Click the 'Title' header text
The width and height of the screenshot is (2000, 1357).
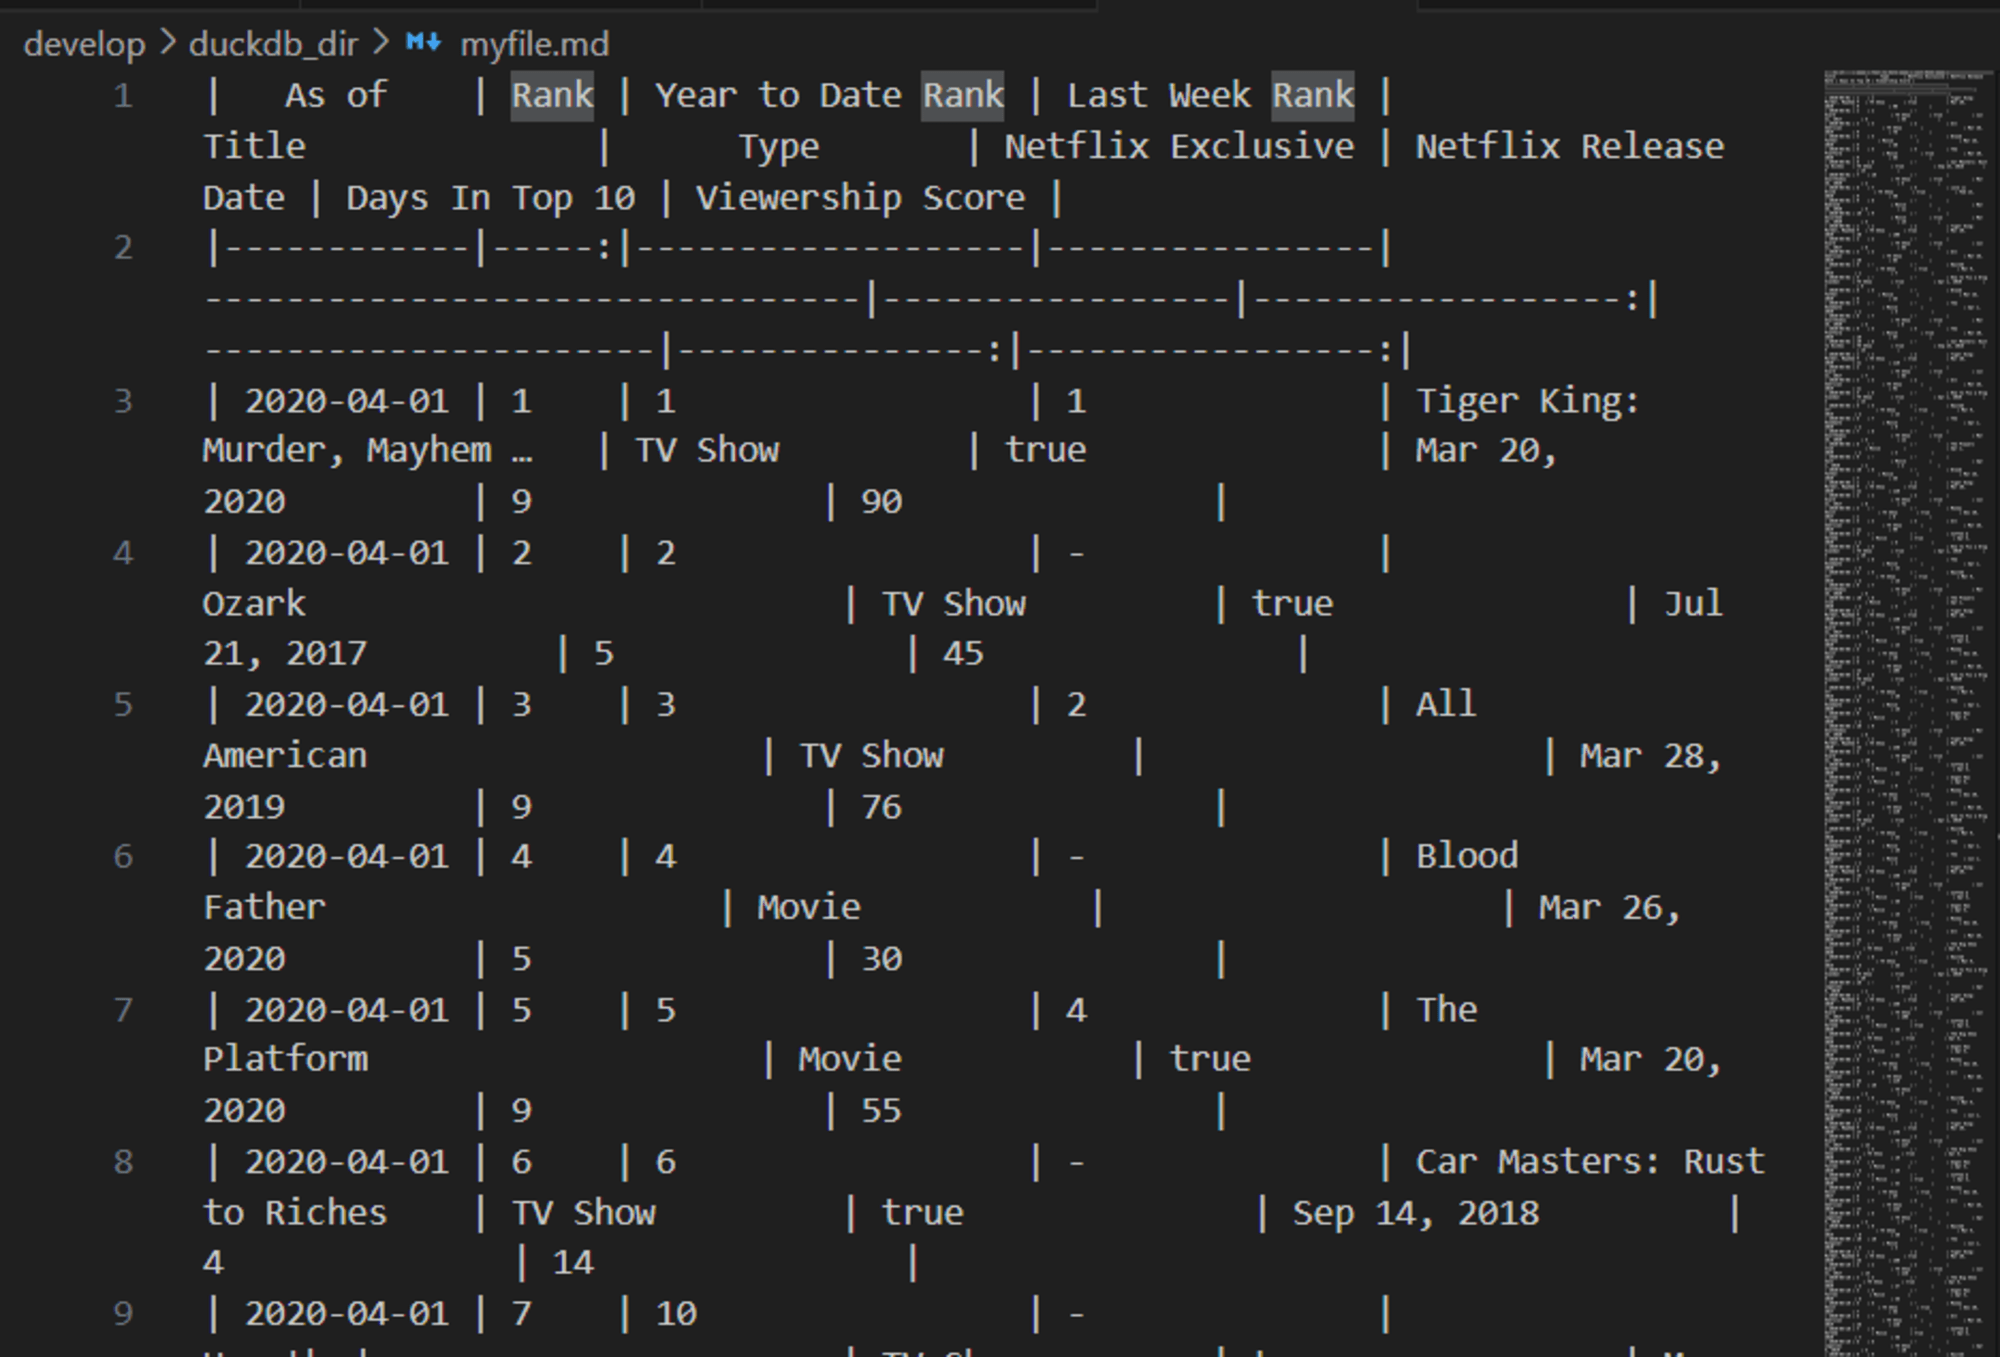pyautogui.click(x=254, y=146)
